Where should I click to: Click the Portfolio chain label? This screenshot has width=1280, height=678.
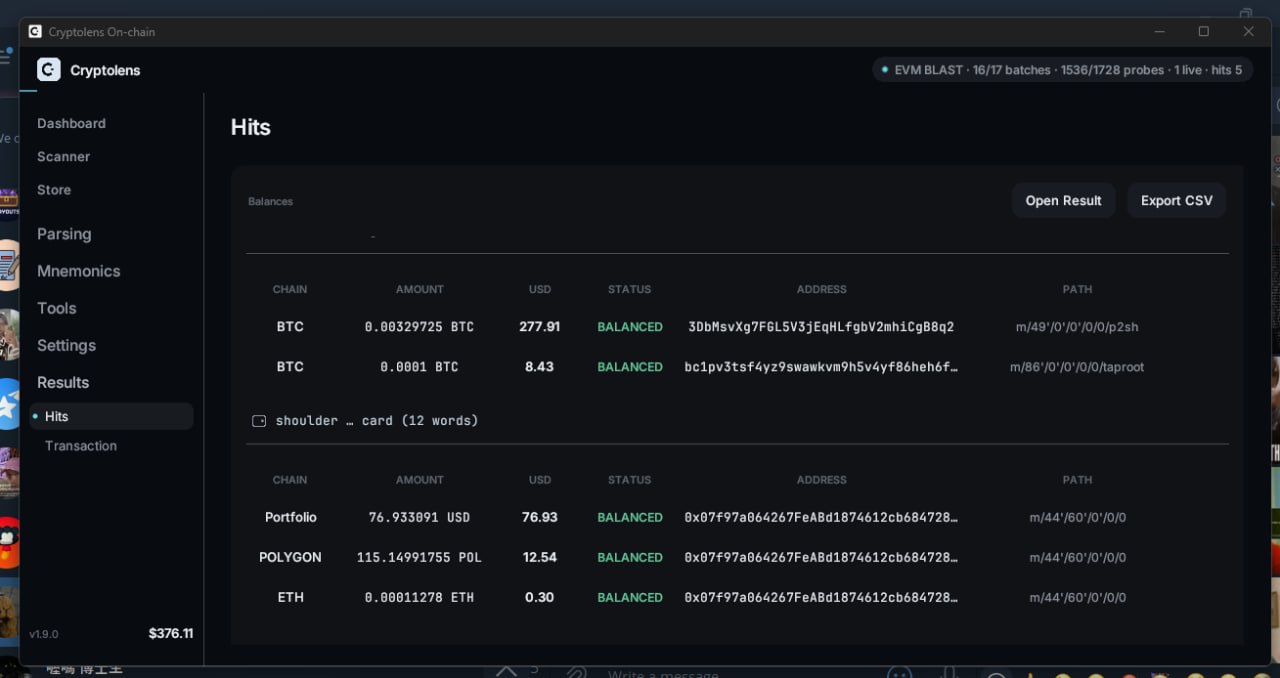click(290, 517)
